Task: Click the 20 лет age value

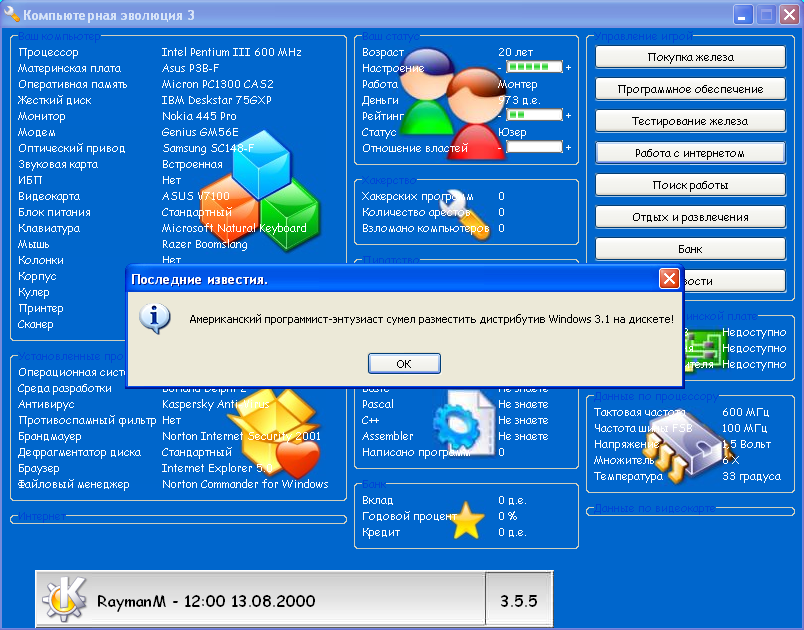Action: [515, 52]
